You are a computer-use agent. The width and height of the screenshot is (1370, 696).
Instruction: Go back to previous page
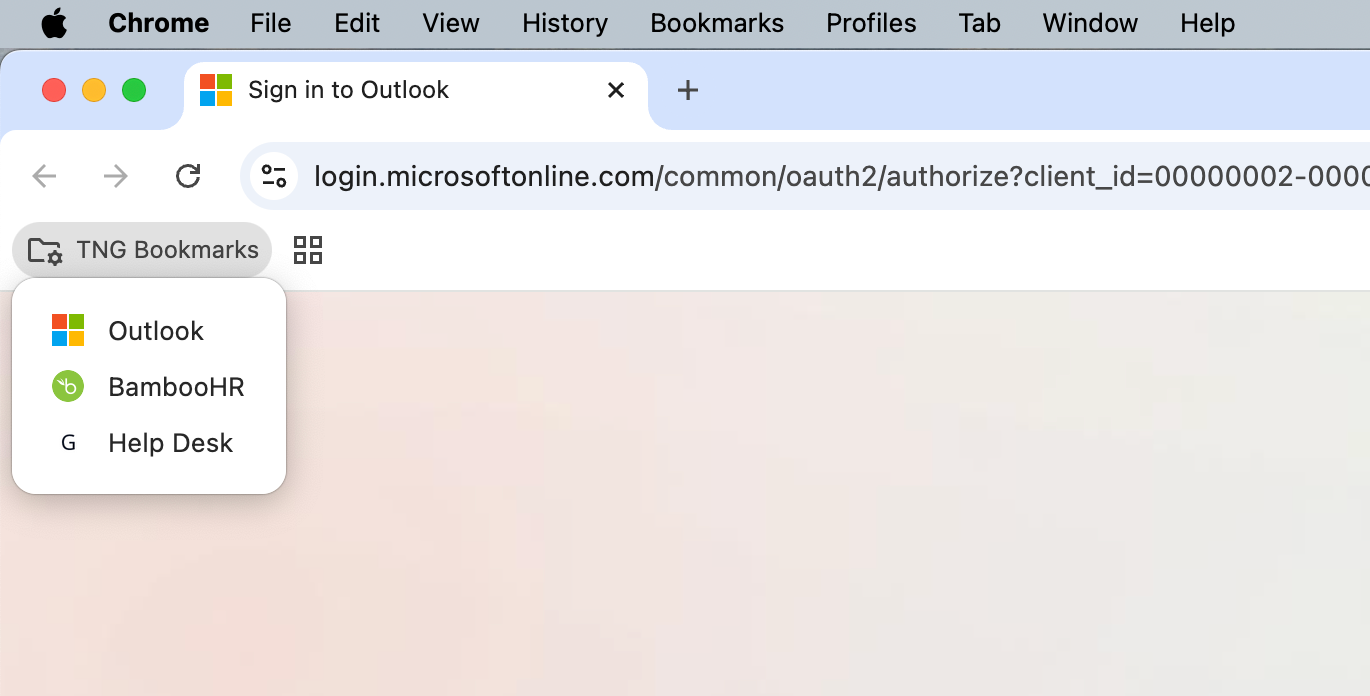(x=45, y=177)
